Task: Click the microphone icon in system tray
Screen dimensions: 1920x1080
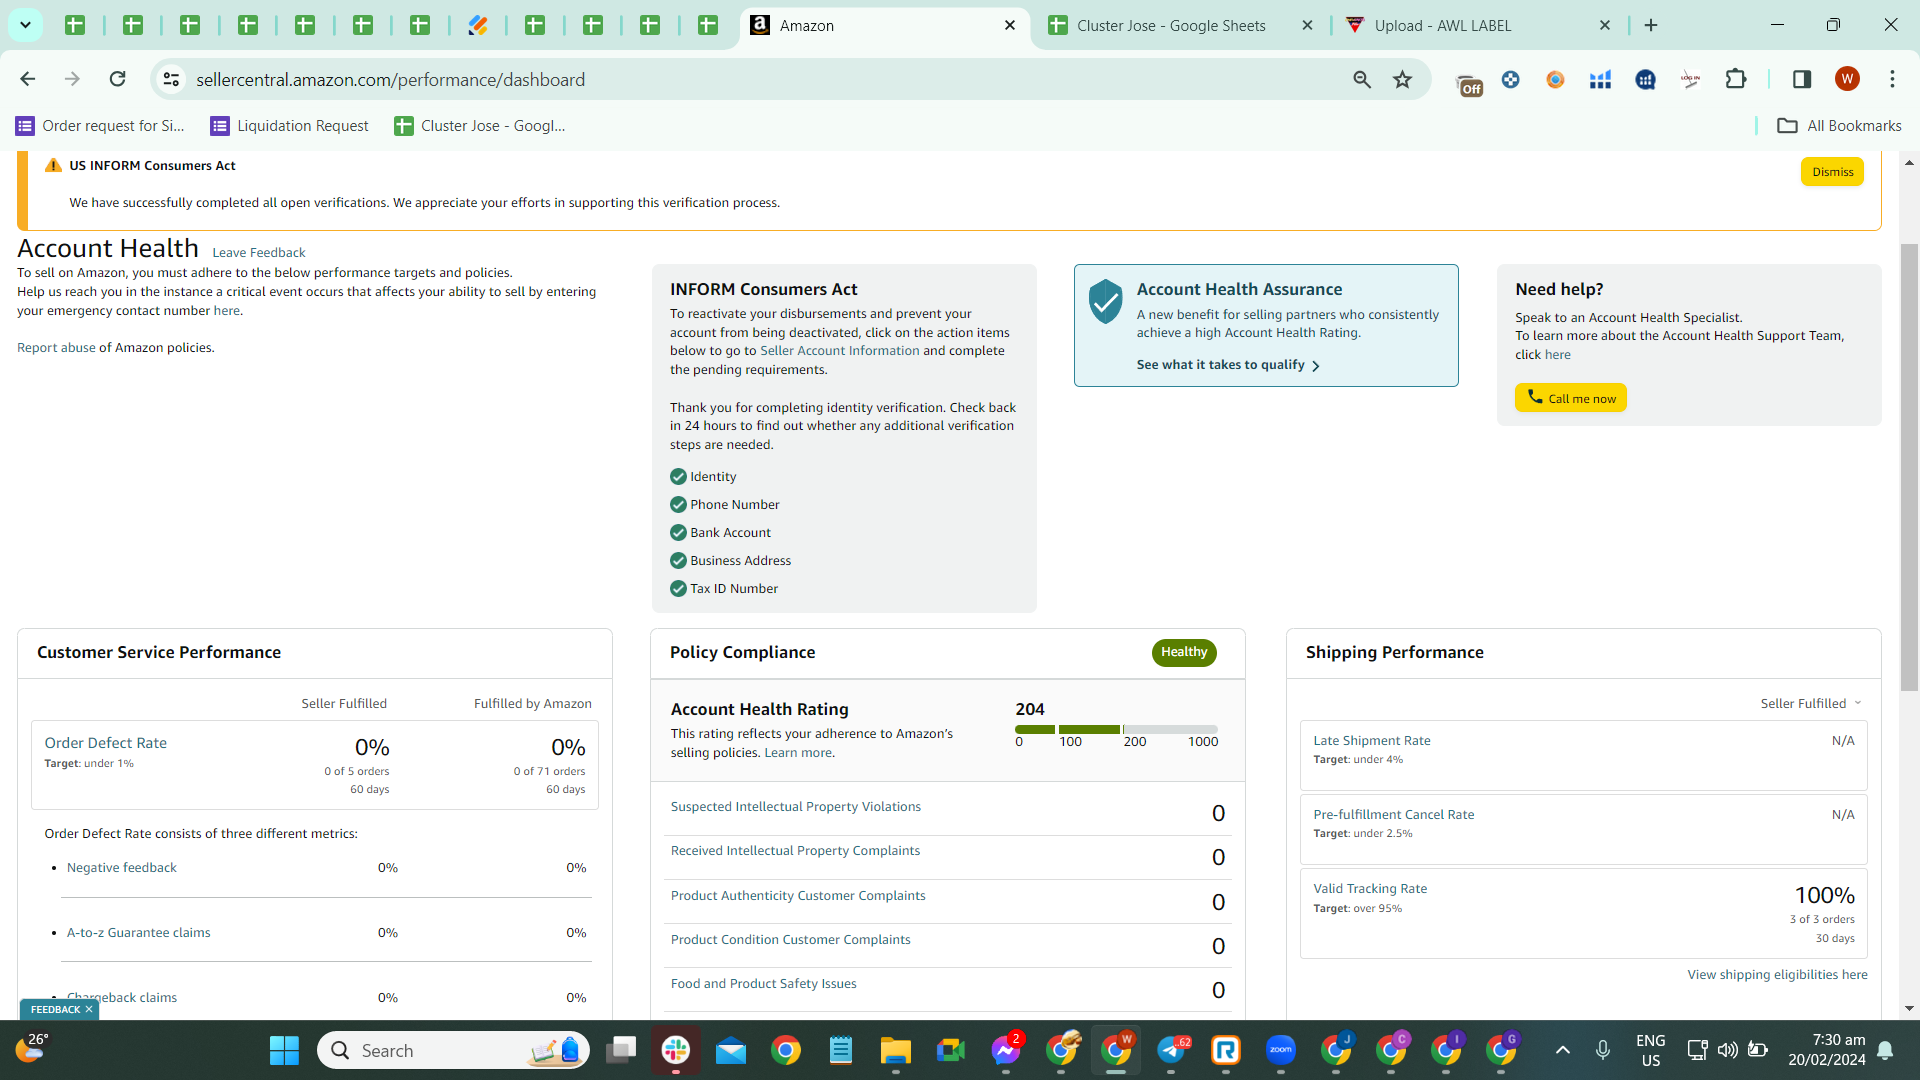Action: point(1603,1050)
